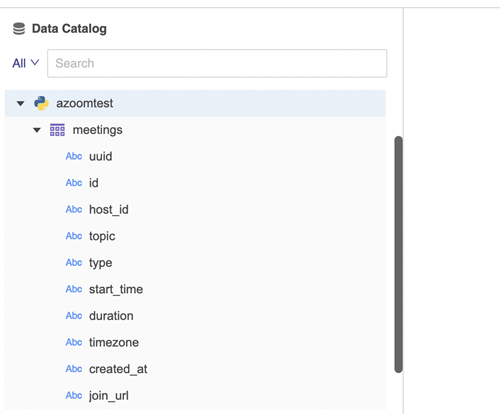Open the All filter dropdown
500x414 pixels.
tap(26, 63)
